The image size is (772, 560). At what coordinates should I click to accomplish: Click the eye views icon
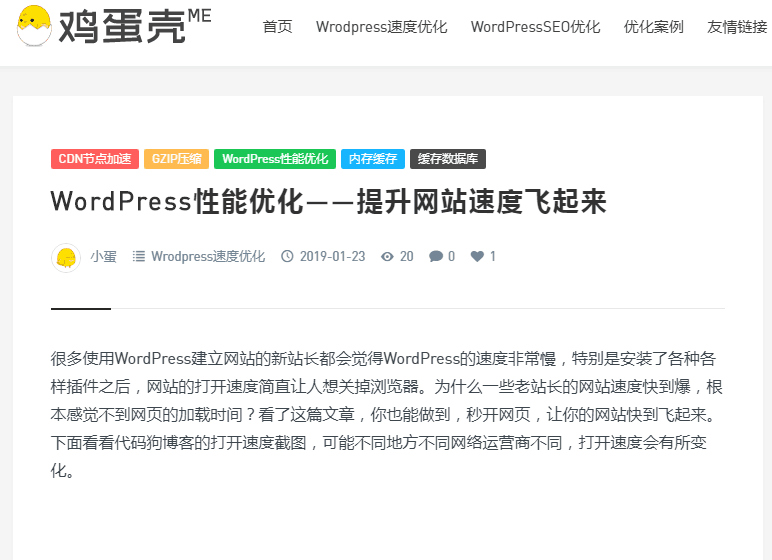pos(387,256)
